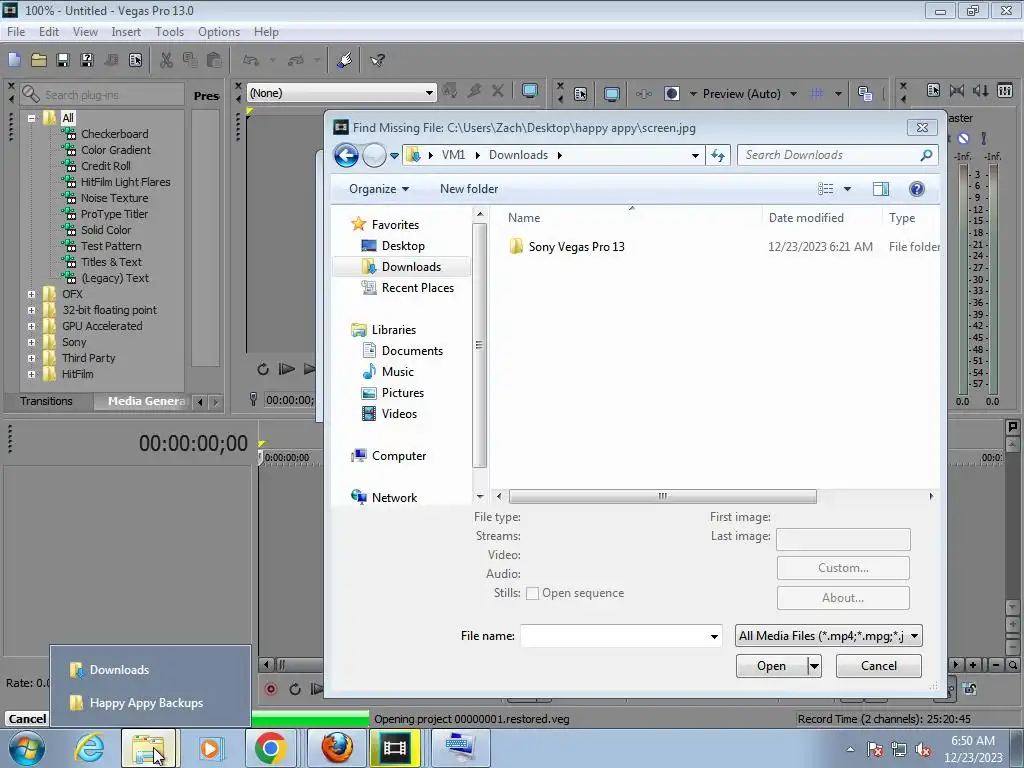
Task: Click the Open button in dialog
Action: pos(771,666)
